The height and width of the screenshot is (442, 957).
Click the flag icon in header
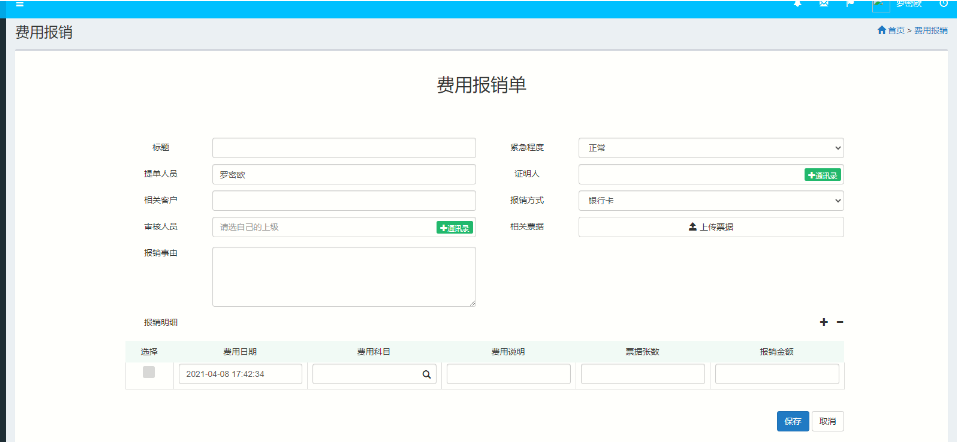click(850, 4)
